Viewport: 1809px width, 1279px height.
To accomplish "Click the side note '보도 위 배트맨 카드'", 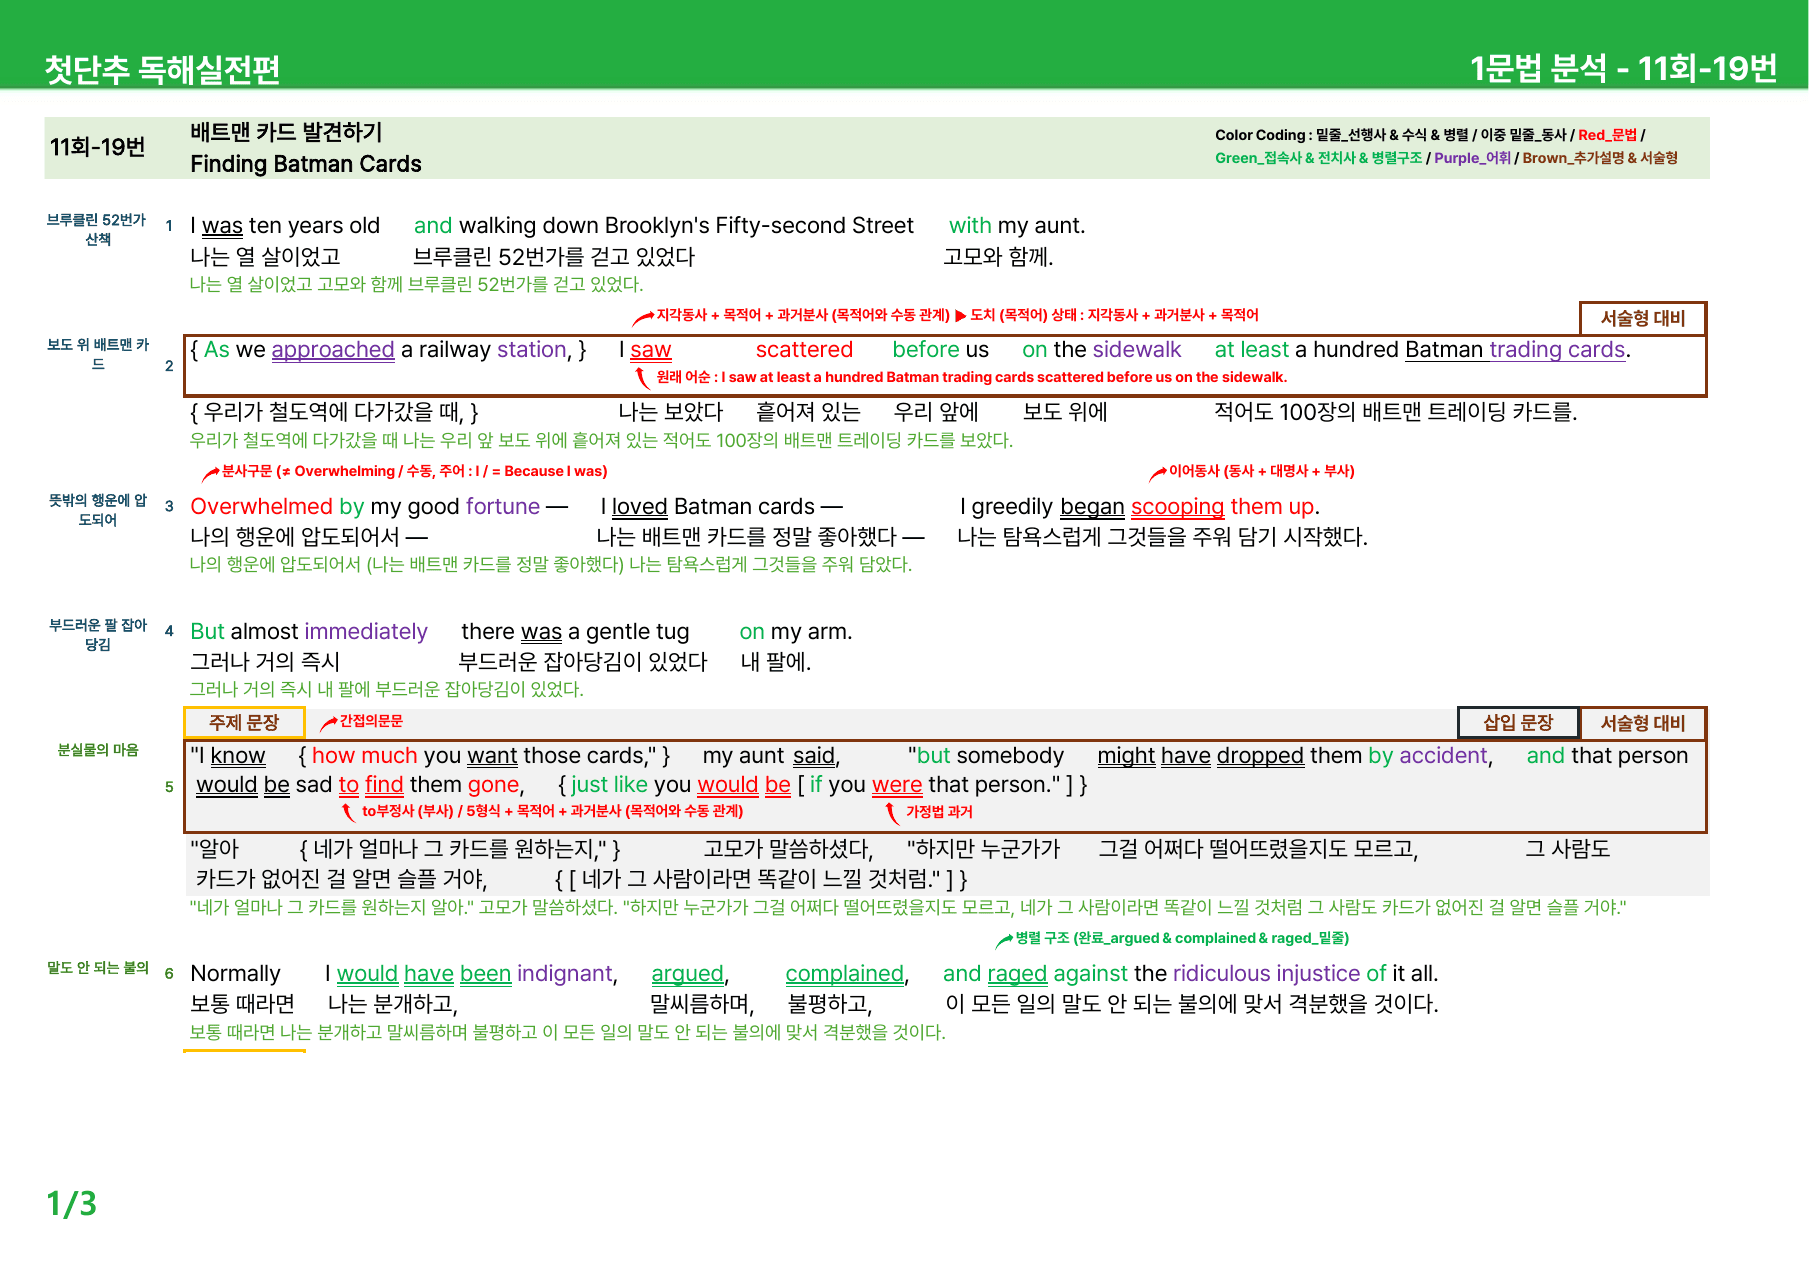I will click(x=97, y=354).
